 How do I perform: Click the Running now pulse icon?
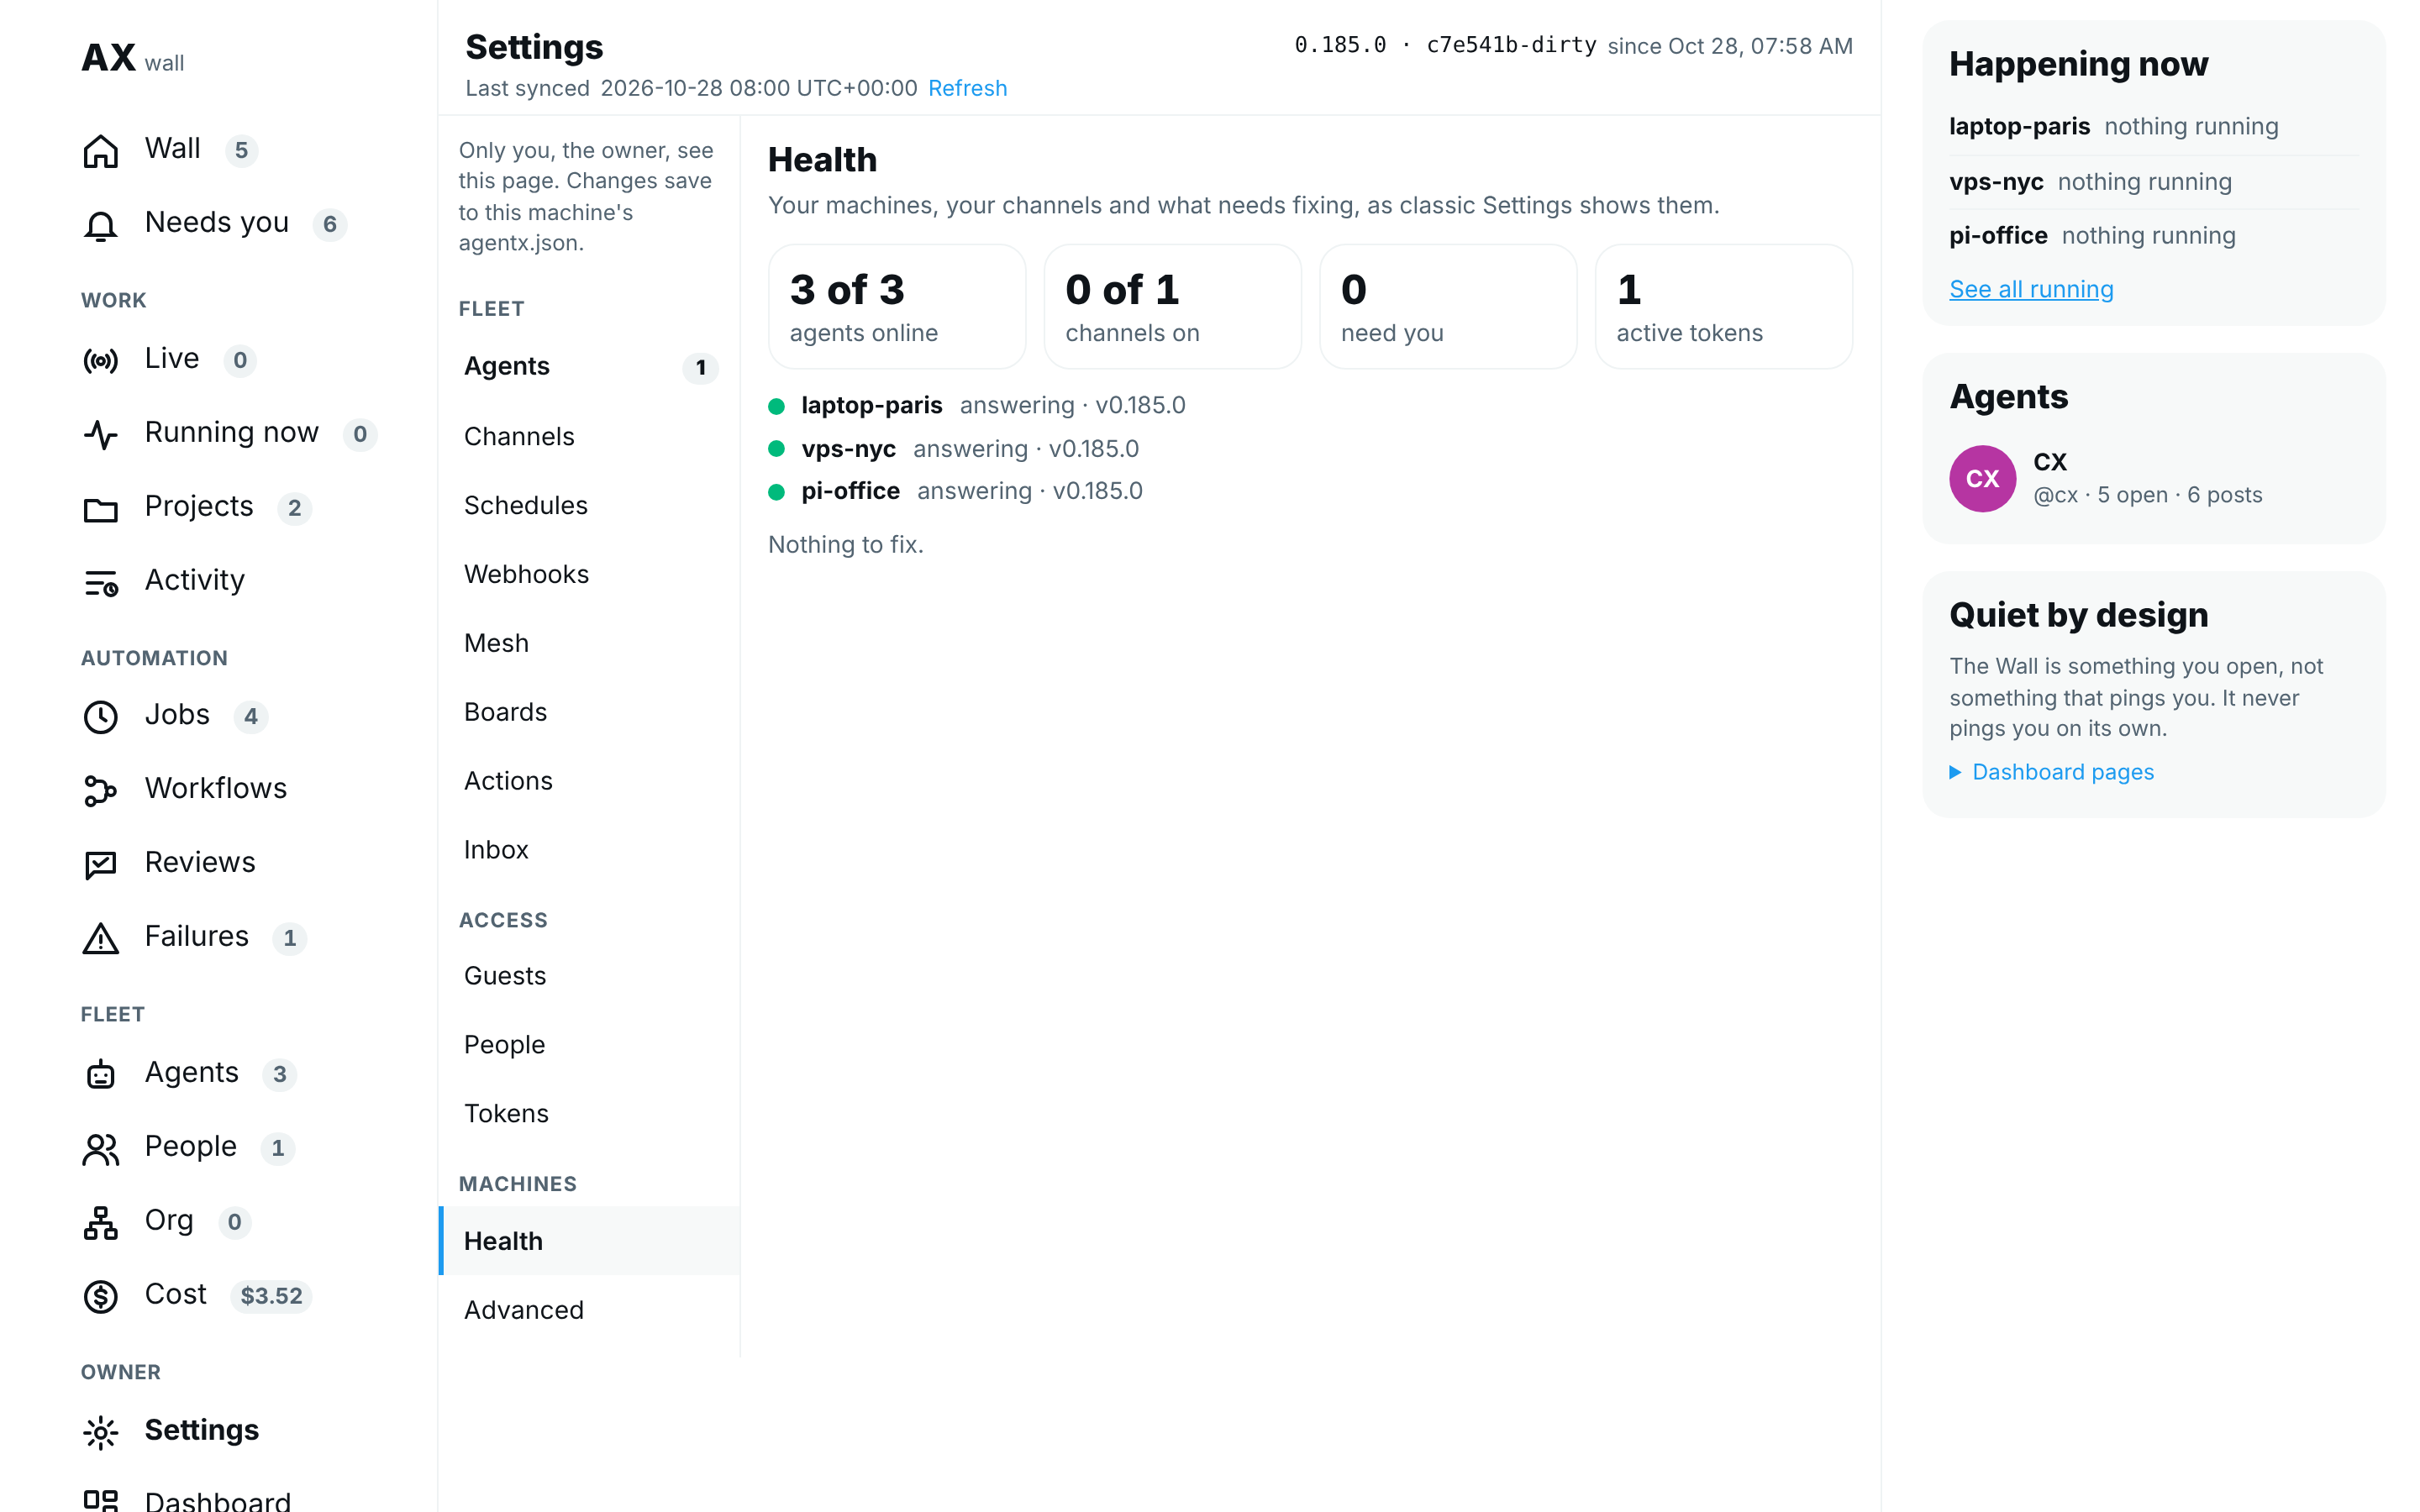click(101, 434)
